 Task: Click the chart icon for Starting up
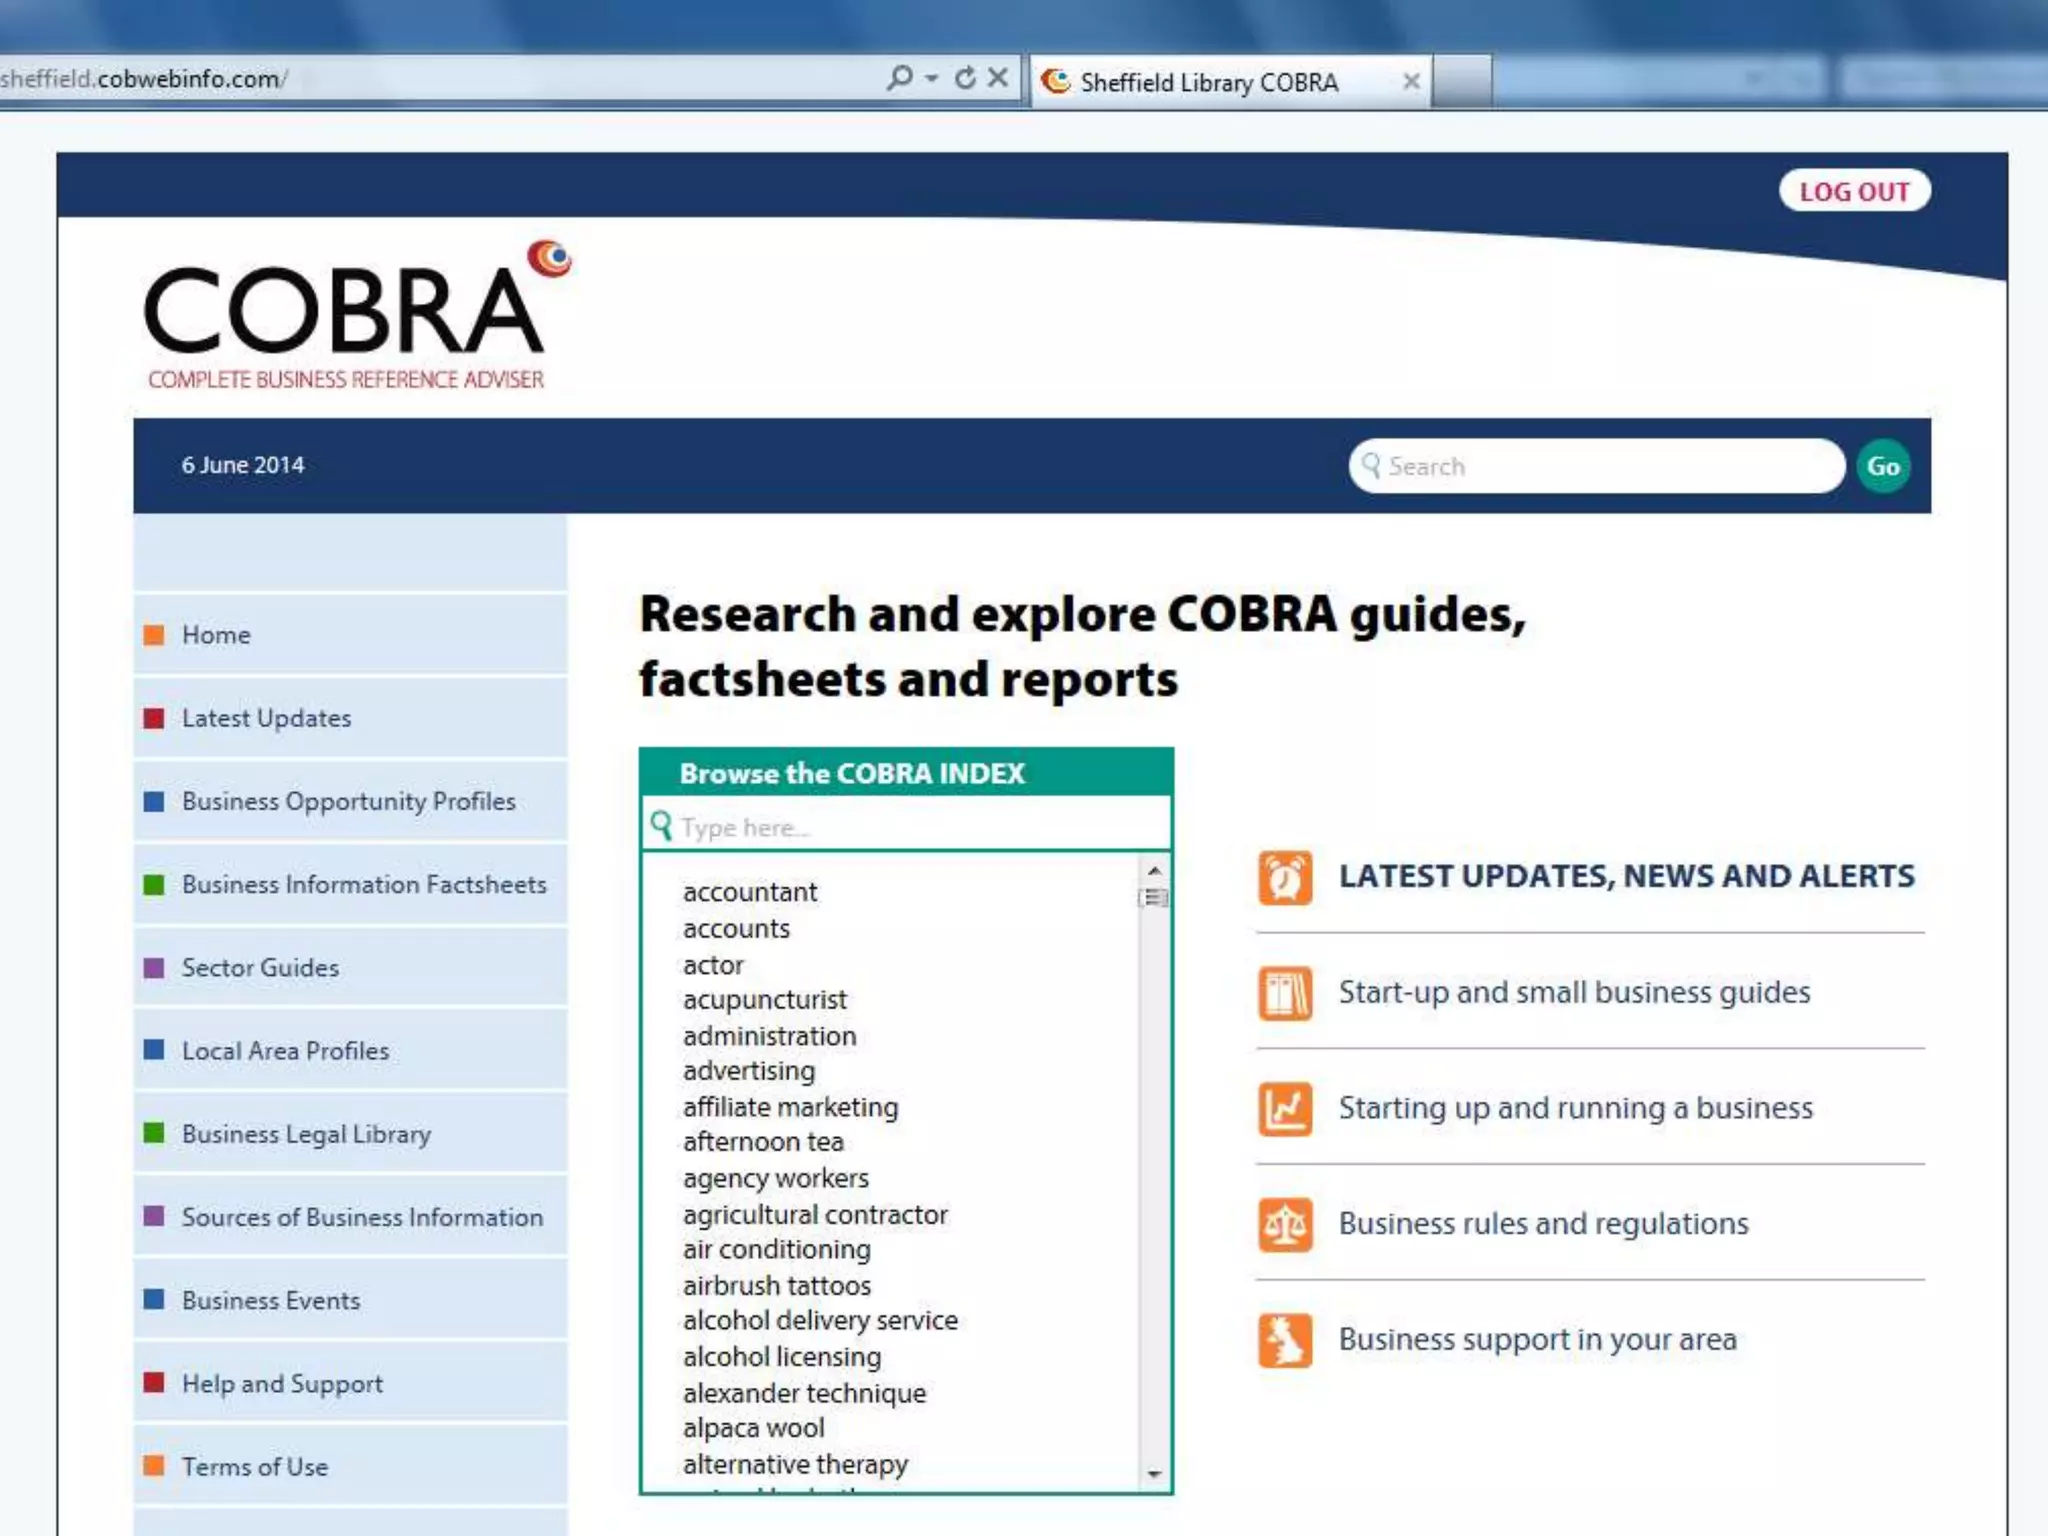tap(1285, 1109)
